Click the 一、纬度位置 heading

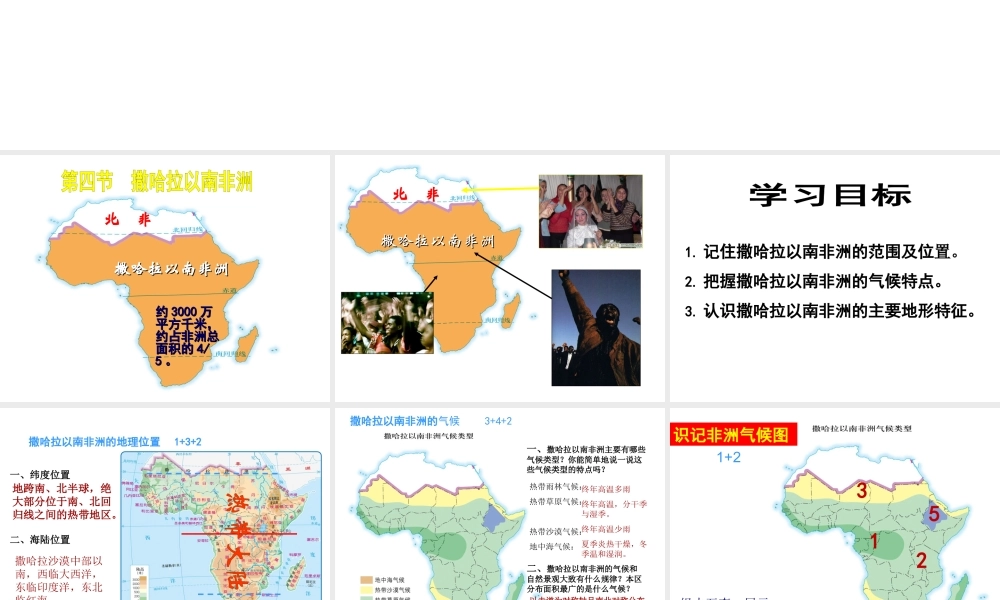40,474
